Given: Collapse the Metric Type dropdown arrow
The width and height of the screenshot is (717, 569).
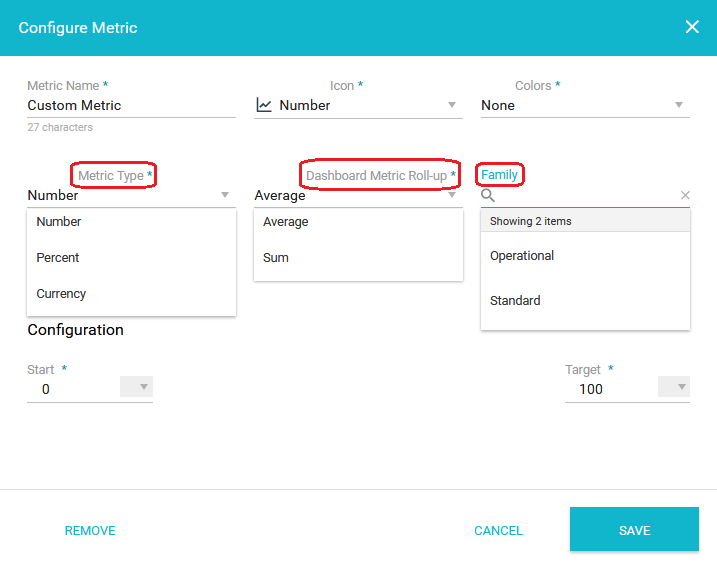Looking at the screenshot, I should click(225, 195).
